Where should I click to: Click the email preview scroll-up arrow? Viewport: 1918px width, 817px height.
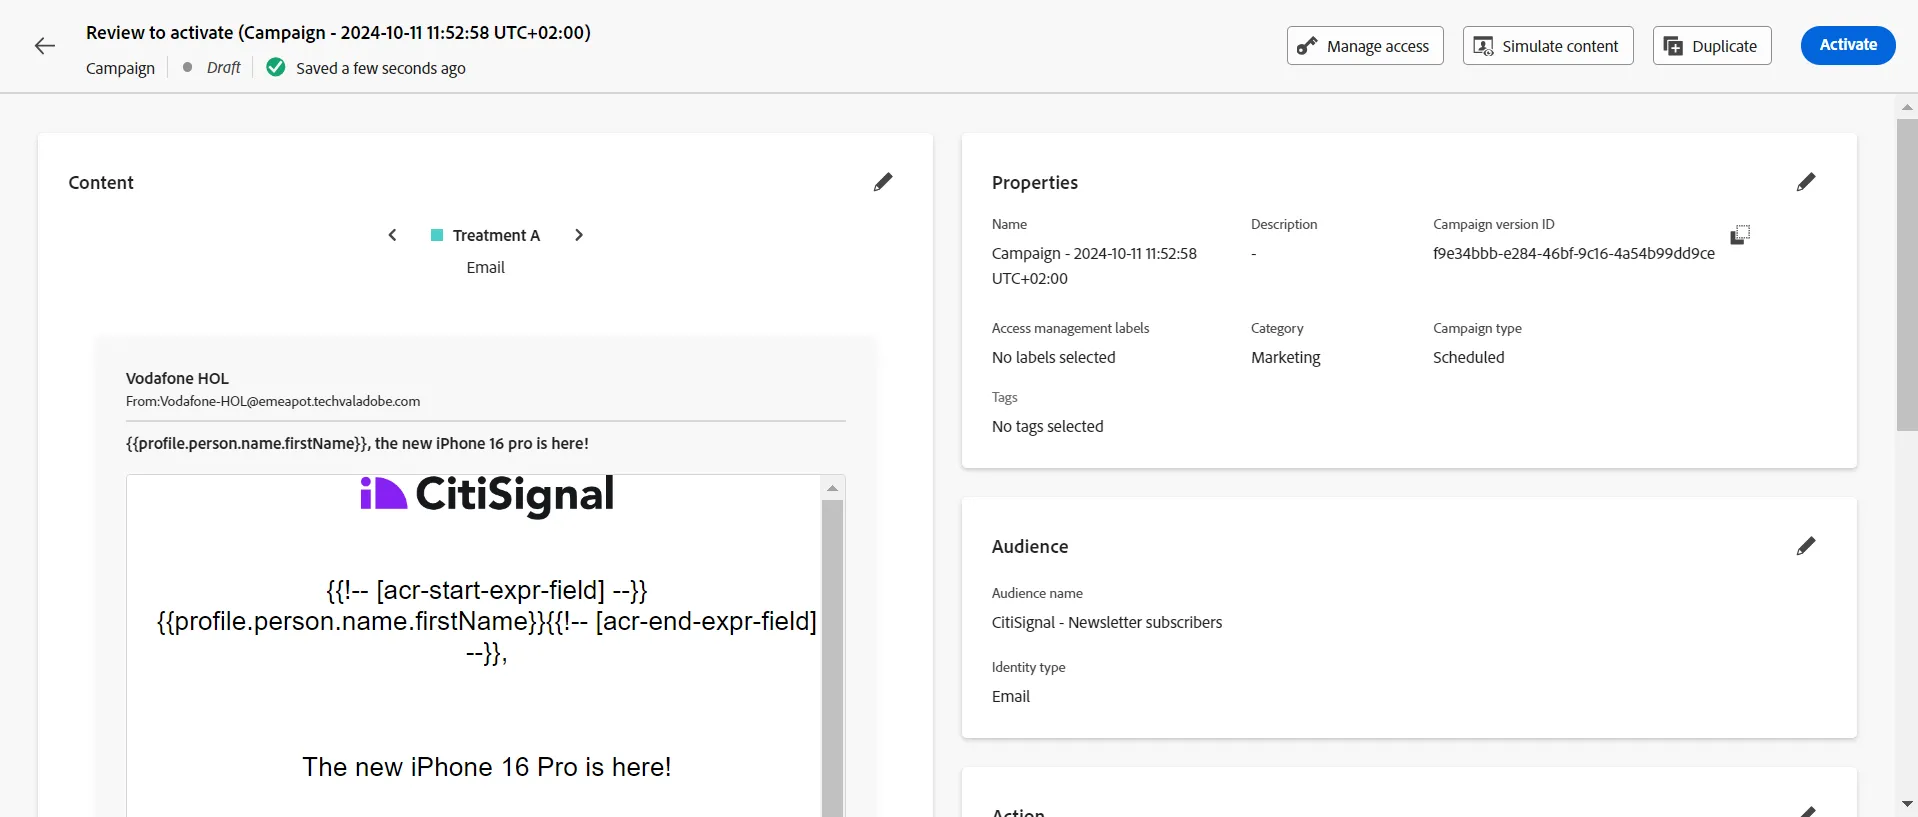832,488
